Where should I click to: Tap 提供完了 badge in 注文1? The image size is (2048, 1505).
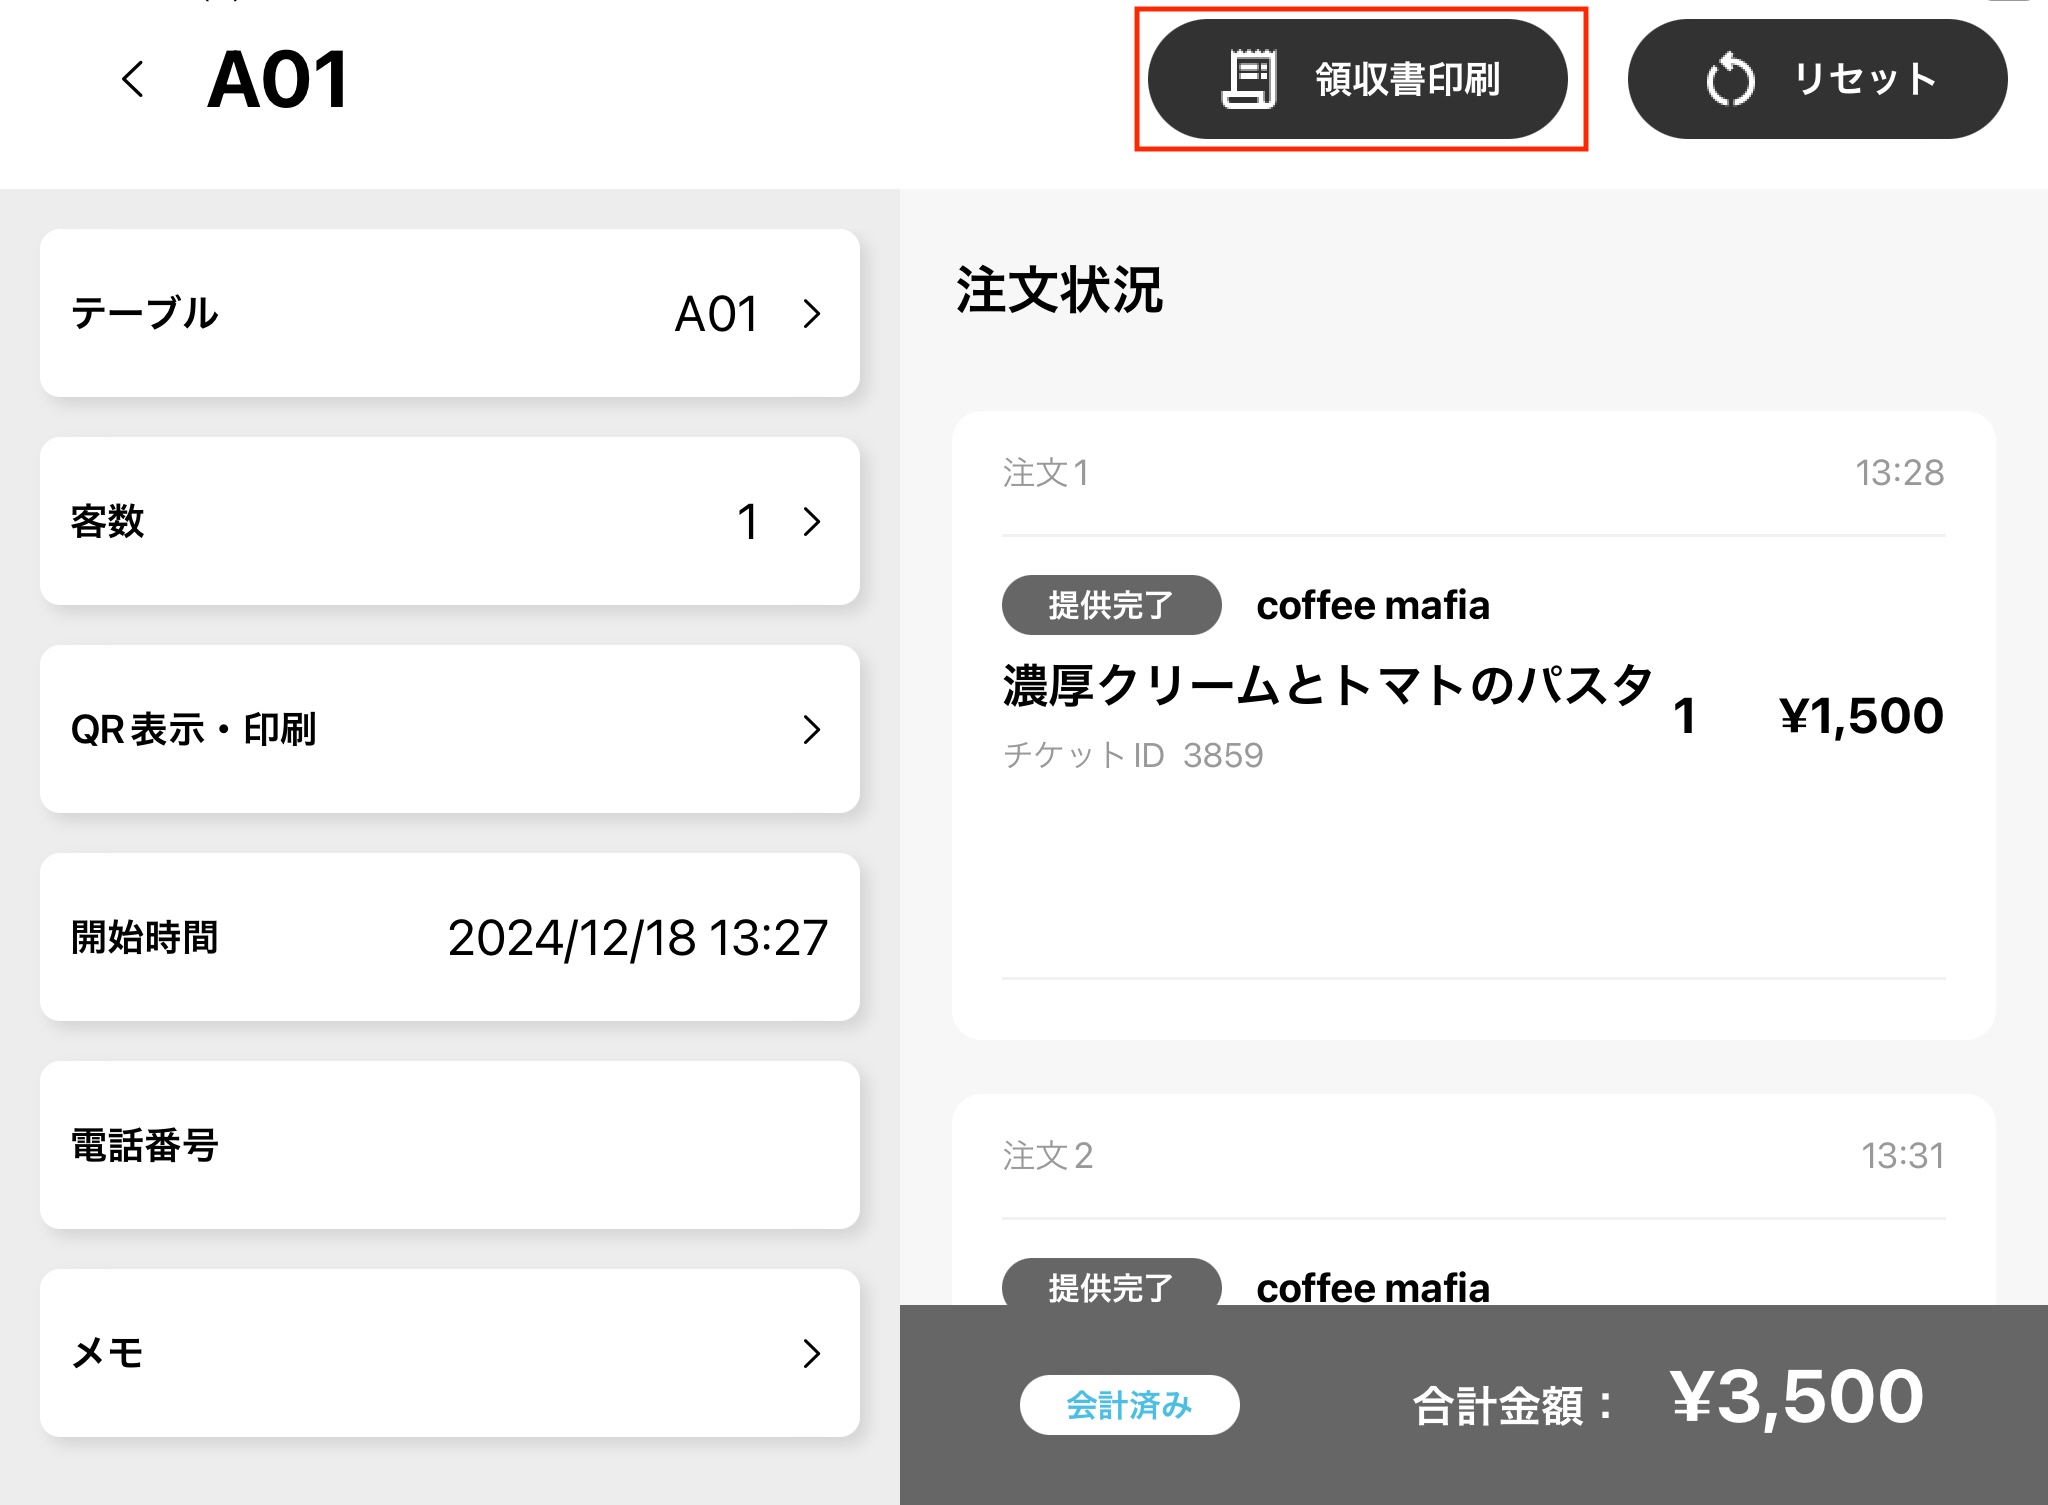pyautogui.click(x=1111, y=605)
